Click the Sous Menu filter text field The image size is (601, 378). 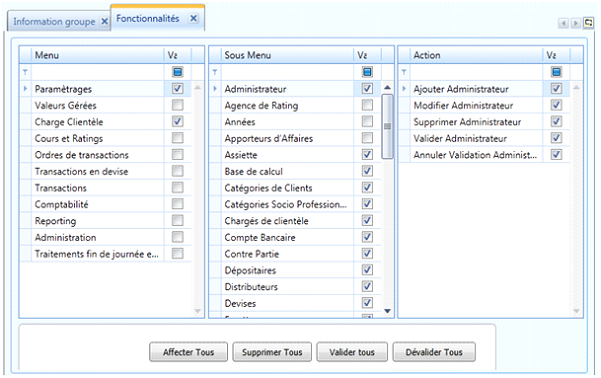point(287,72)
